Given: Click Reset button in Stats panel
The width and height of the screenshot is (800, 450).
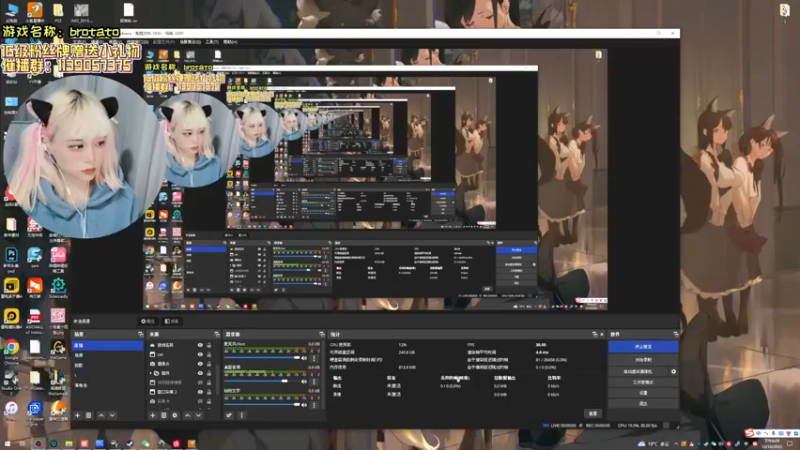Looking at the screenshot, I should point(593,414).
